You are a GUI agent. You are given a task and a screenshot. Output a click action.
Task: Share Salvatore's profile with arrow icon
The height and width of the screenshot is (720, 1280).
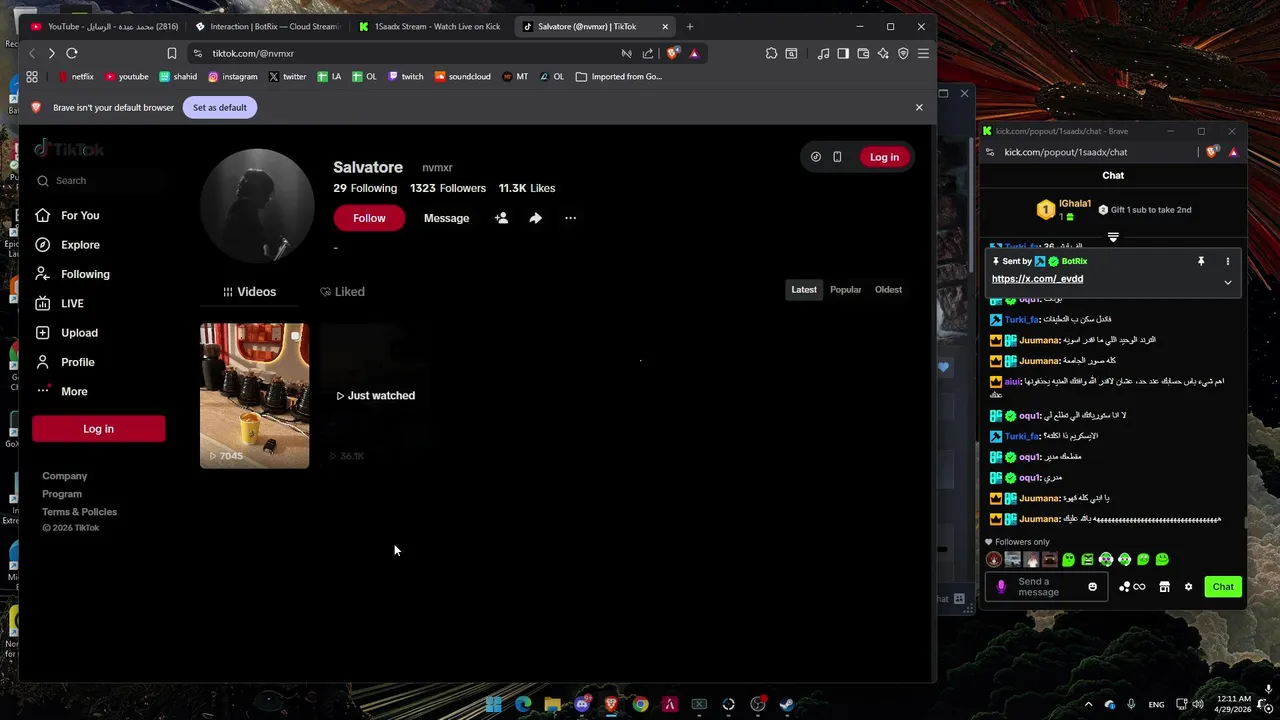tap(536, 218)
